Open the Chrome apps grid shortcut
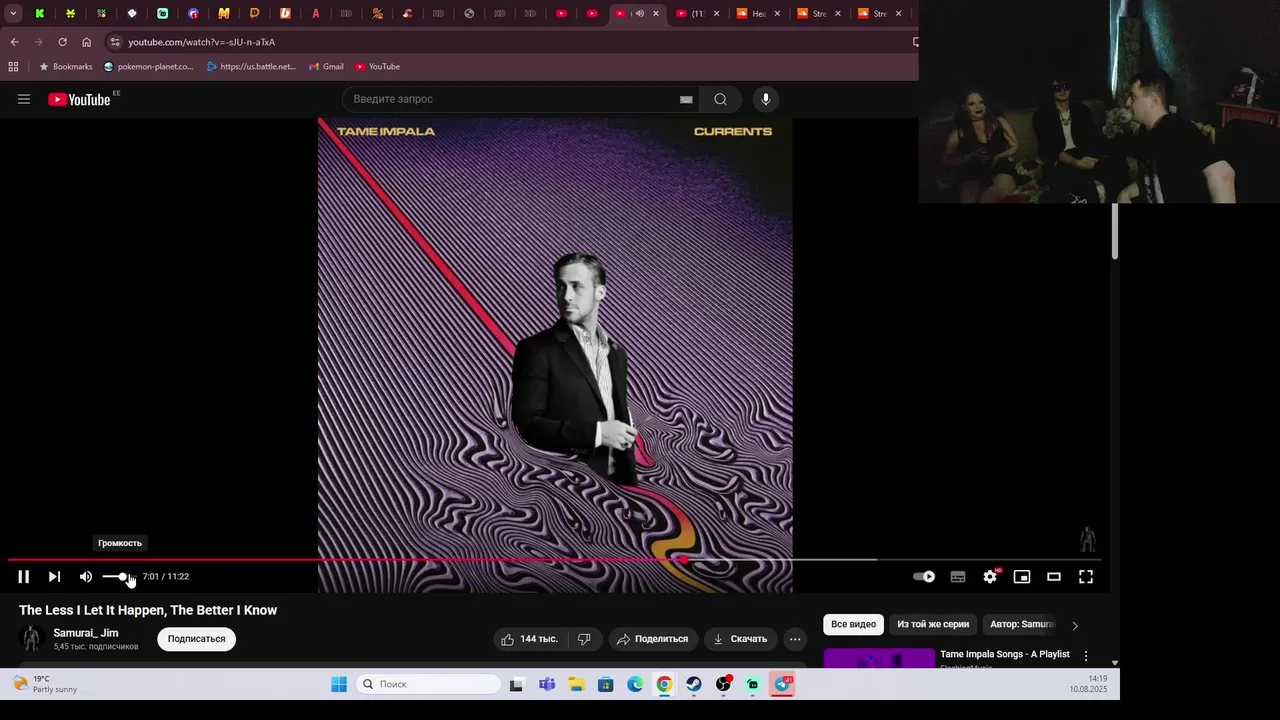Viewport: 1280px width, 720px height. (x=13, y=67)
